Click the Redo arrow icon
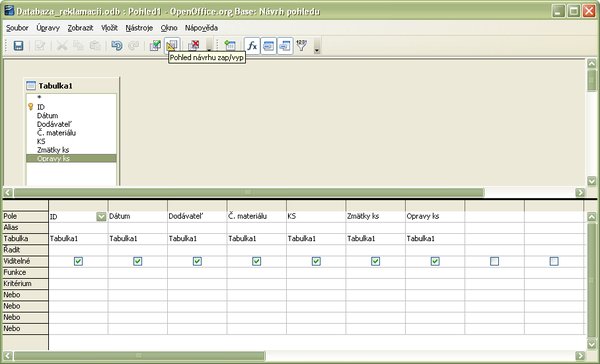Image resolution: width=600 pixels, height=364 pixels. tap(133, 46)
